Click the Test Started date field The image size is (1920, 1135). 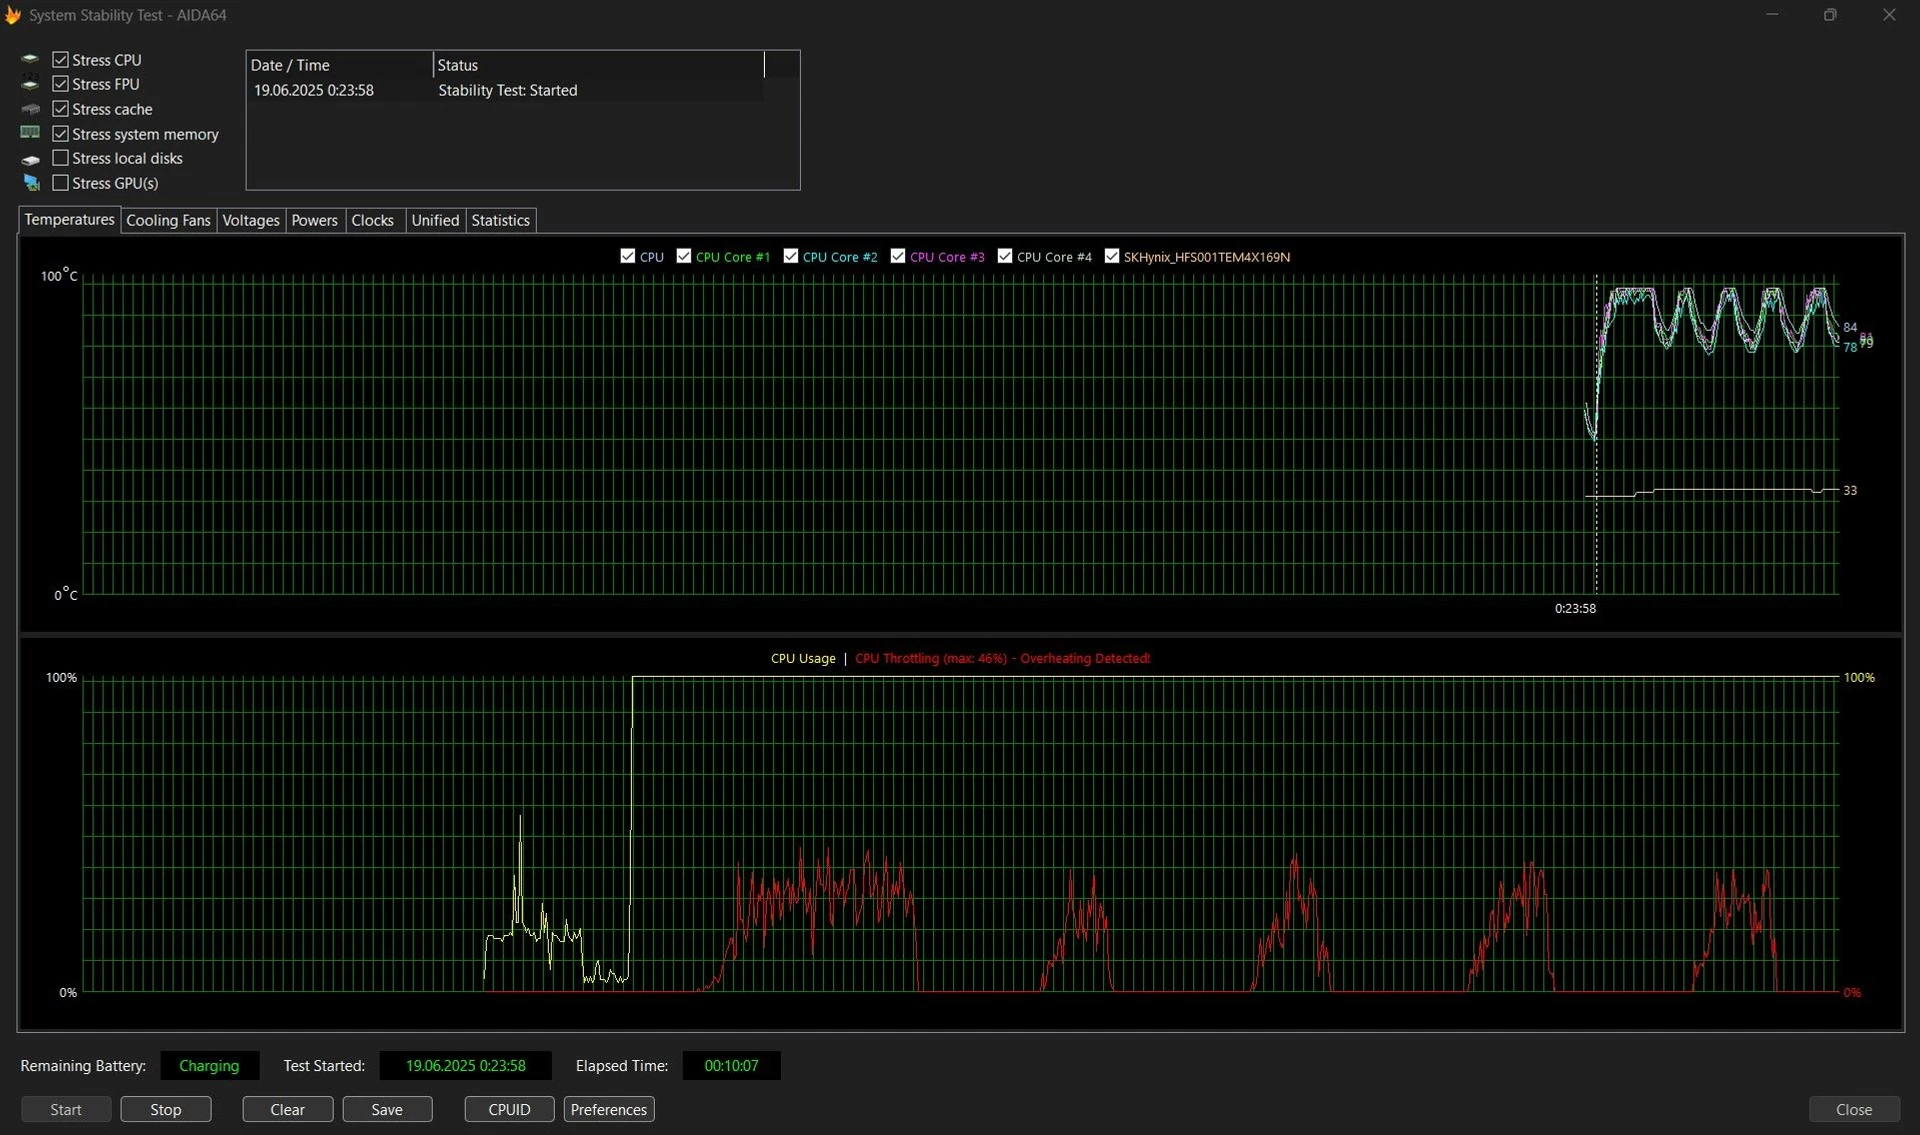(465, 1066)
